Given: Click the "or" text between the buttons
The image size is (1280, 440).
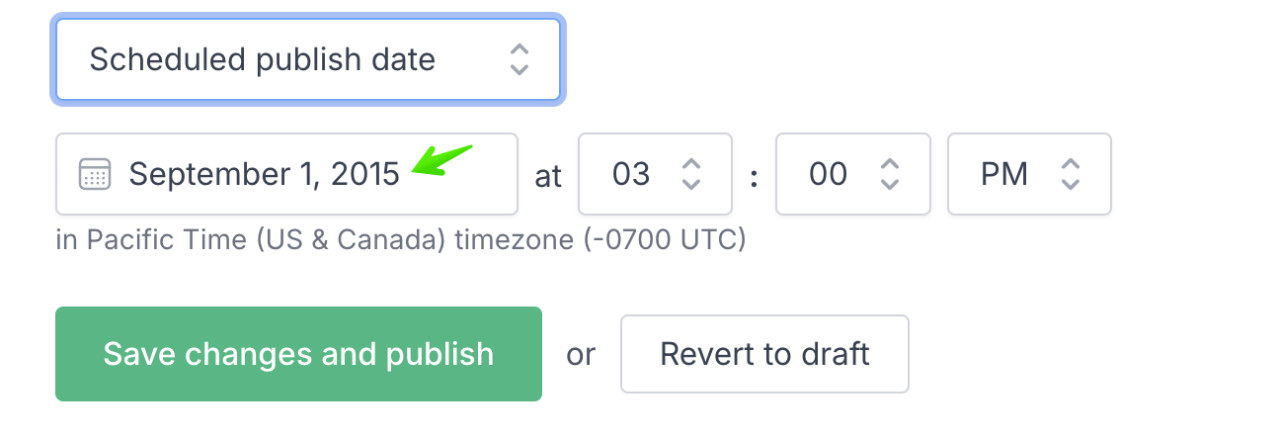Looking at the screenshot, I should point(581,355).
